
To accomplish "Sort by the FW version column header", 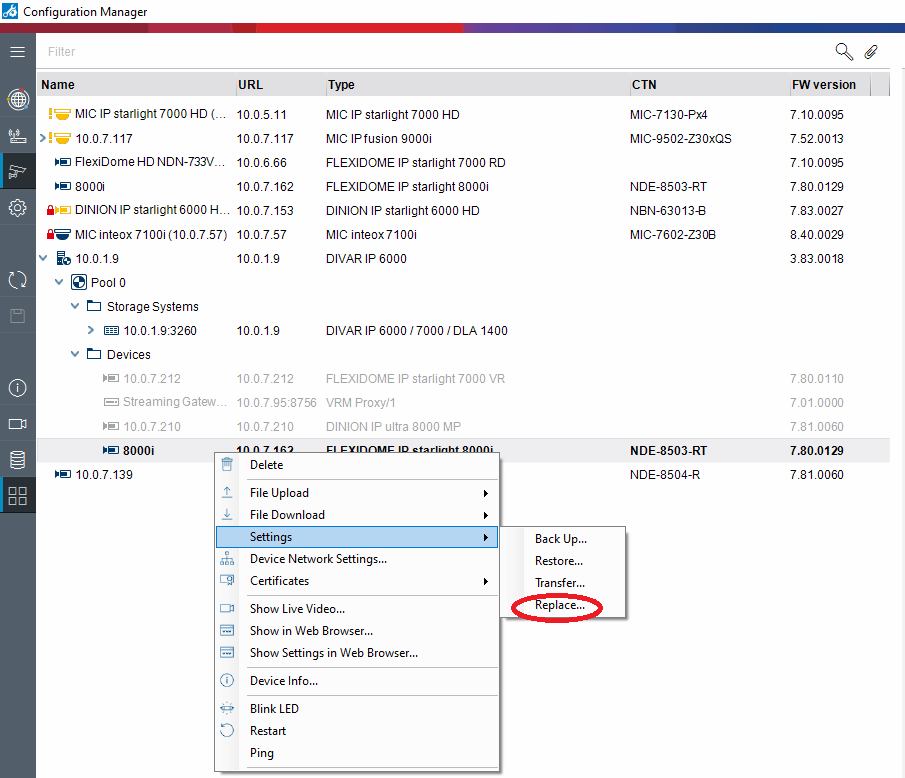I will 824,85.
